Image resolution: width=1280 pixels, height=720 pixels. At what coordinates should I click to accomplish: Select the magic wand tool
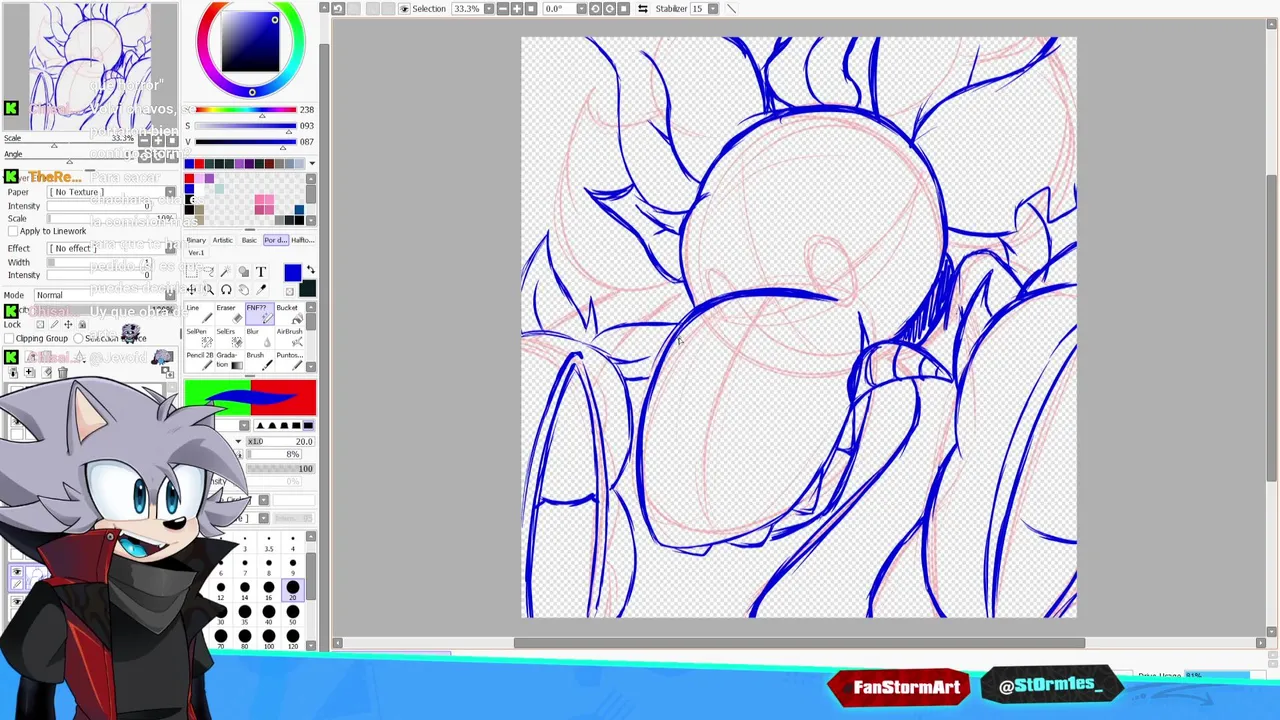click(226, 271)
